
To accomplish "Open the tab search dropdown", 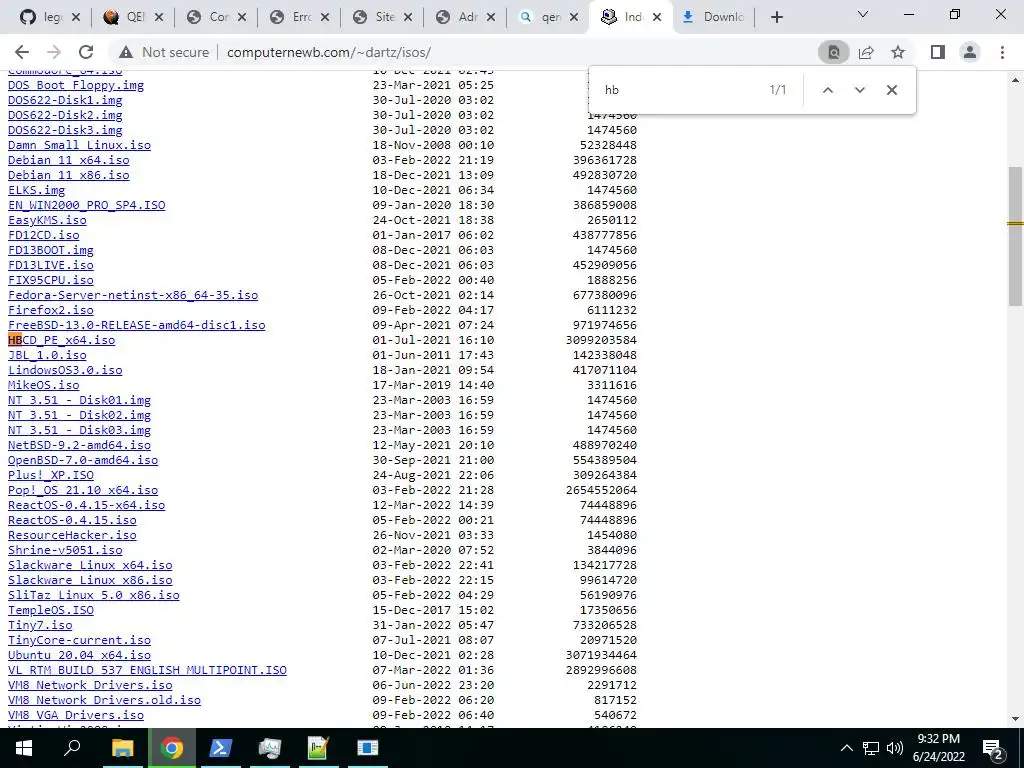I will click(863, 14).
